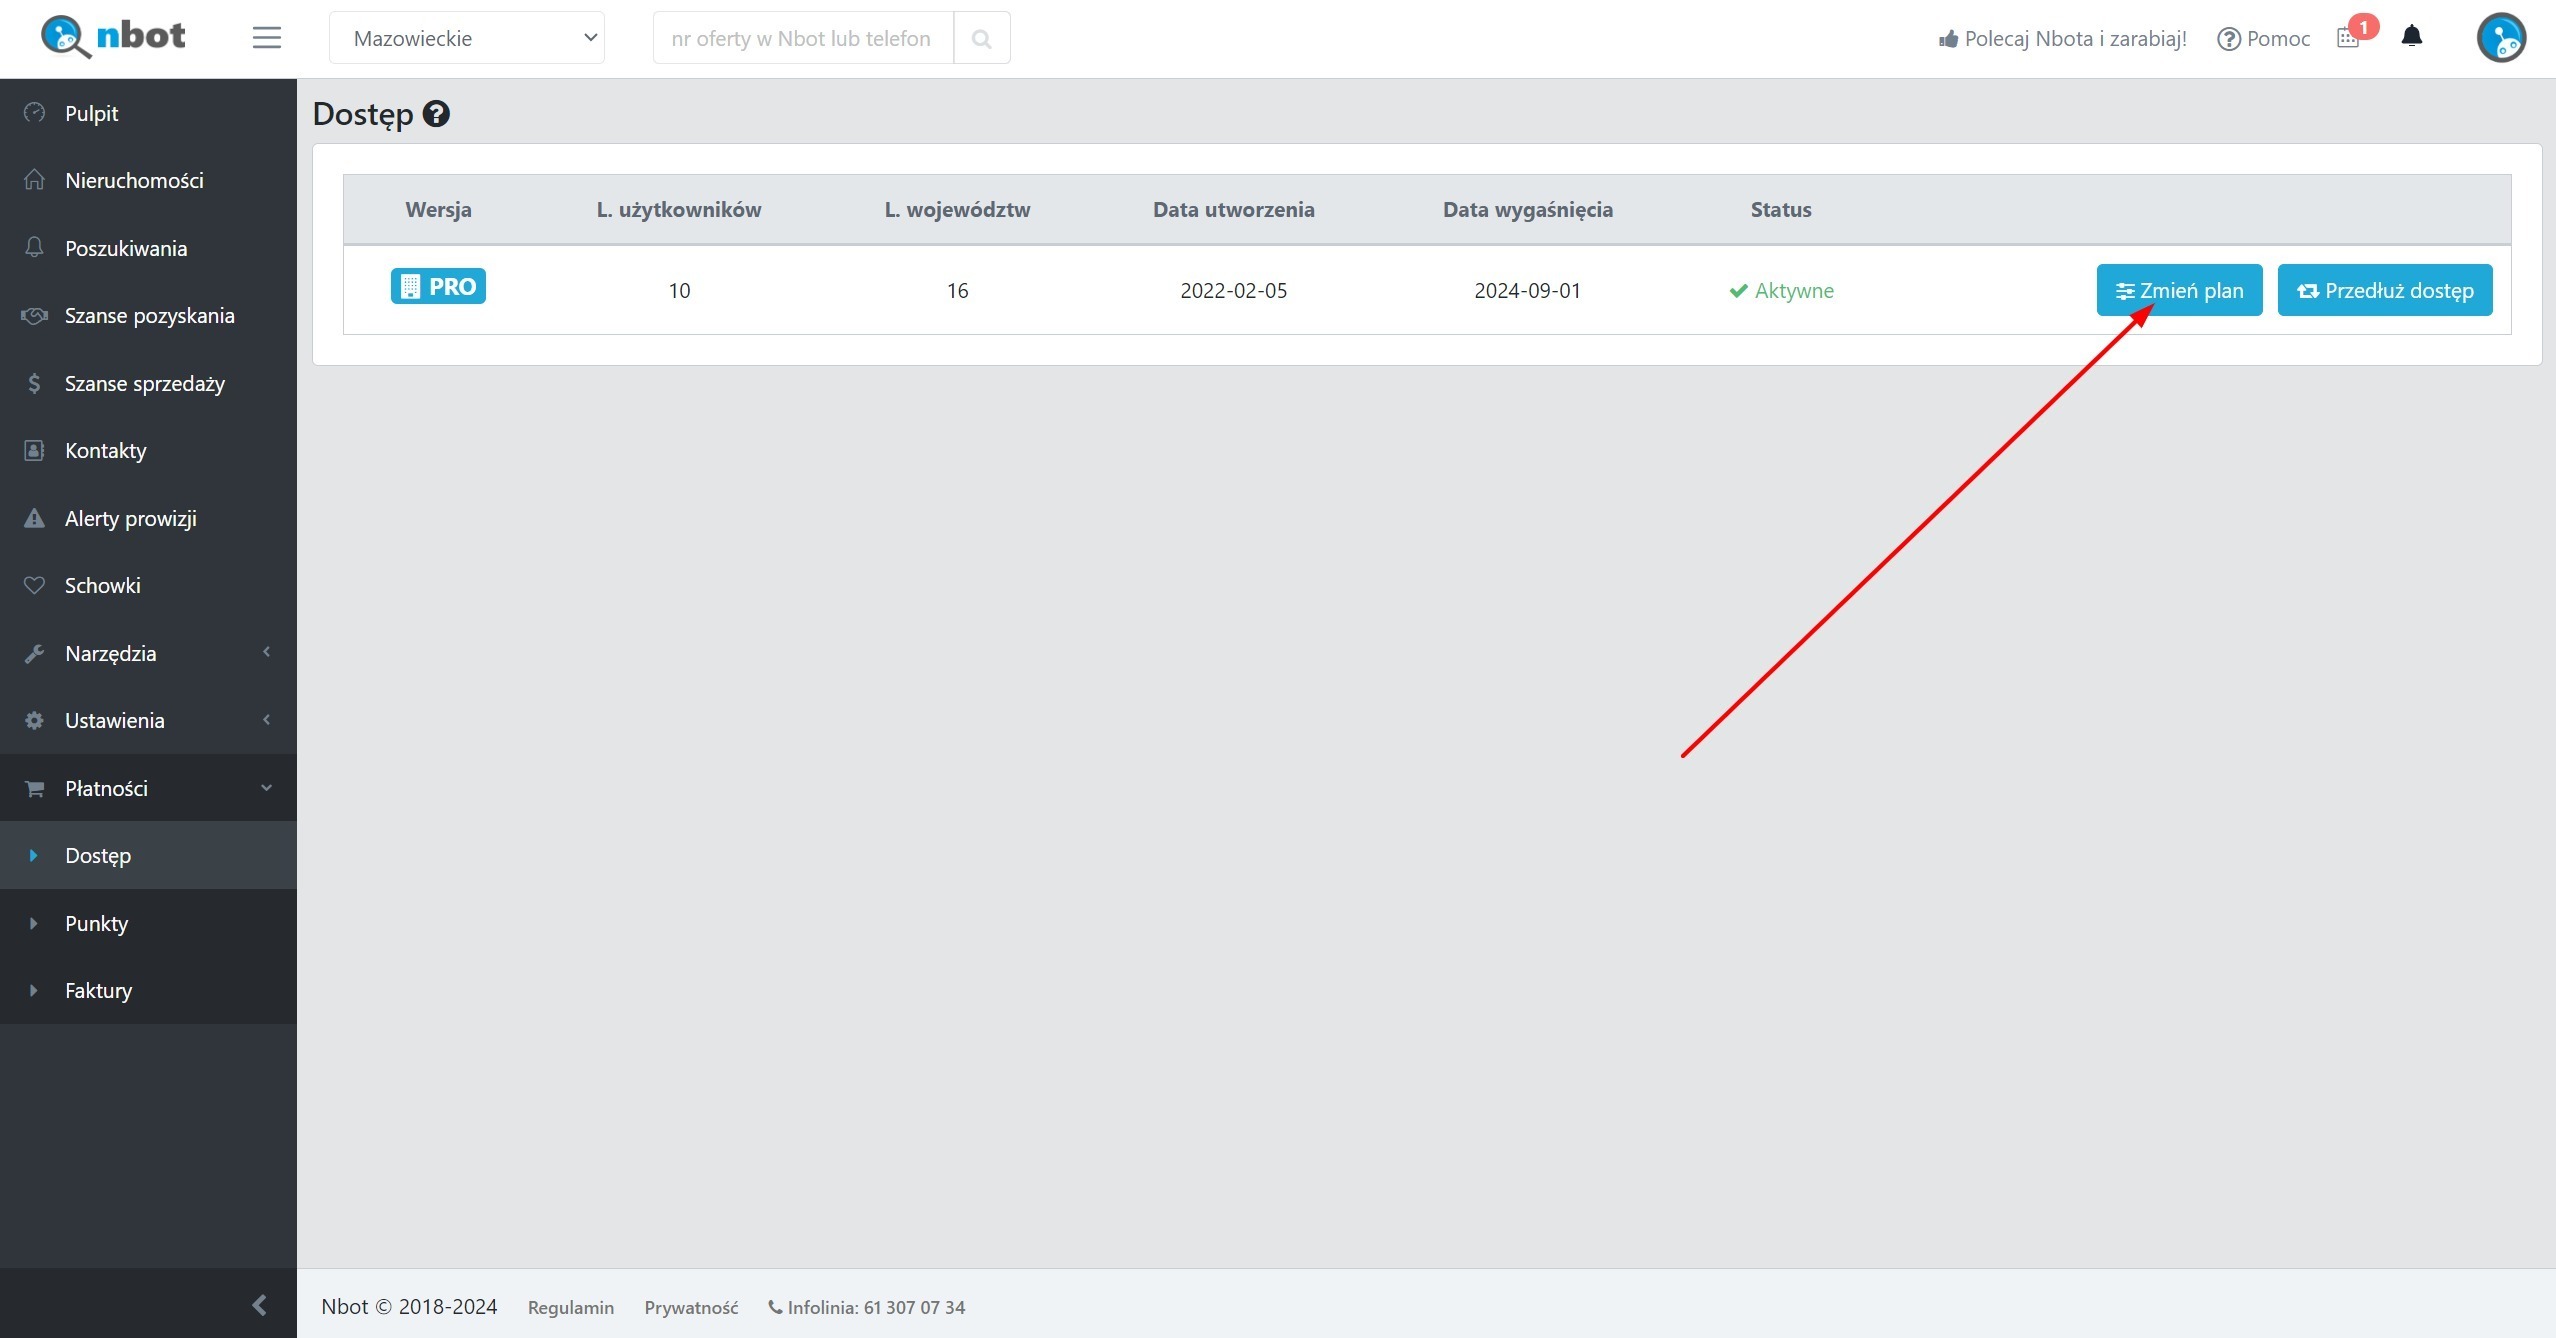This screenshot has width=2556, height=1338.
Task: Open Punkty submenu item
Action: click(97, 923)
